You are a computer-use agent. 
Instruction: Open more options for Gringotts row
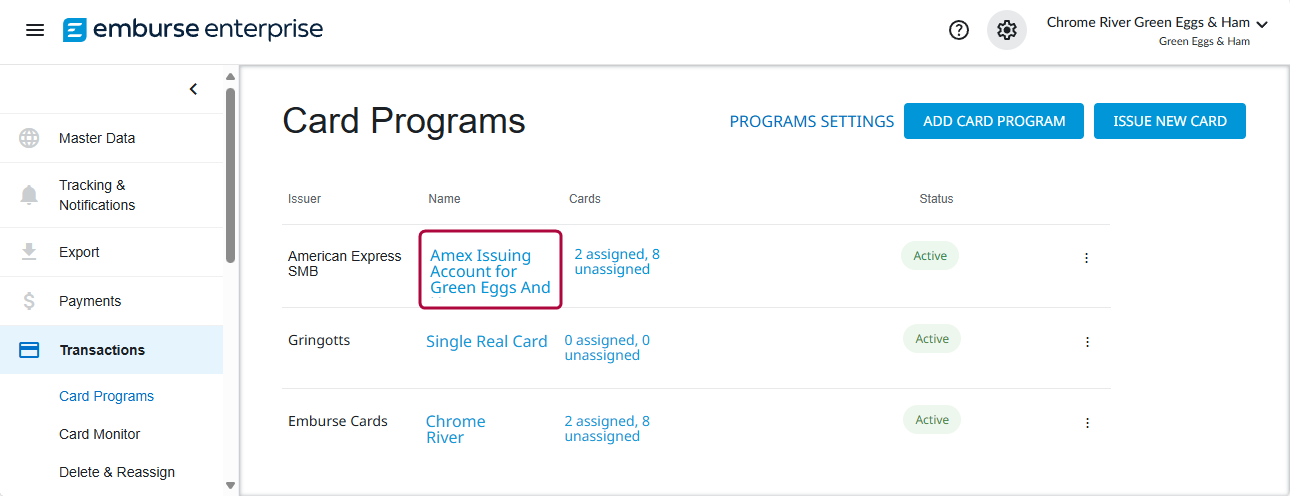[x=1087, y=342]
